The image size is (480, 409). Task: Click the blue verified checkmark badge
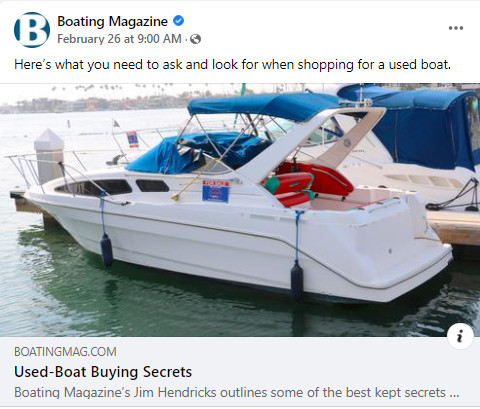pos(179,21)
